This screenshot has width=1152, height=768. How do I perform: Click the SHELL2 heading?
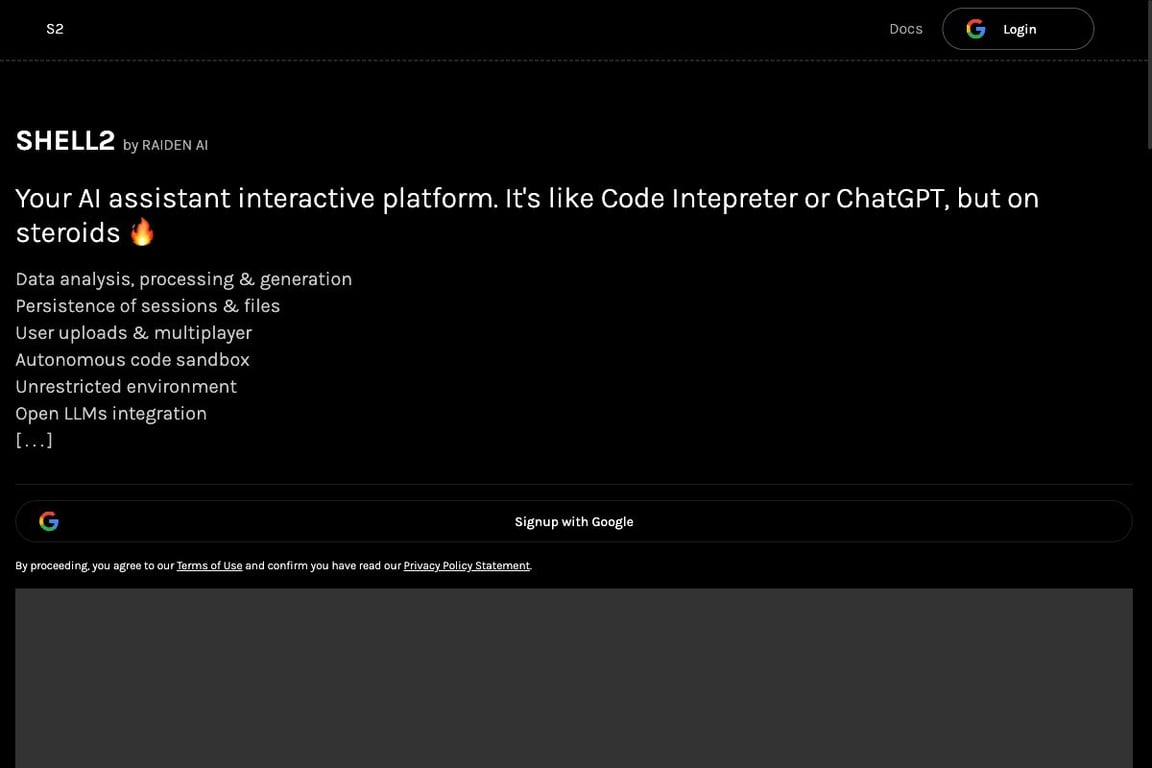65,140
